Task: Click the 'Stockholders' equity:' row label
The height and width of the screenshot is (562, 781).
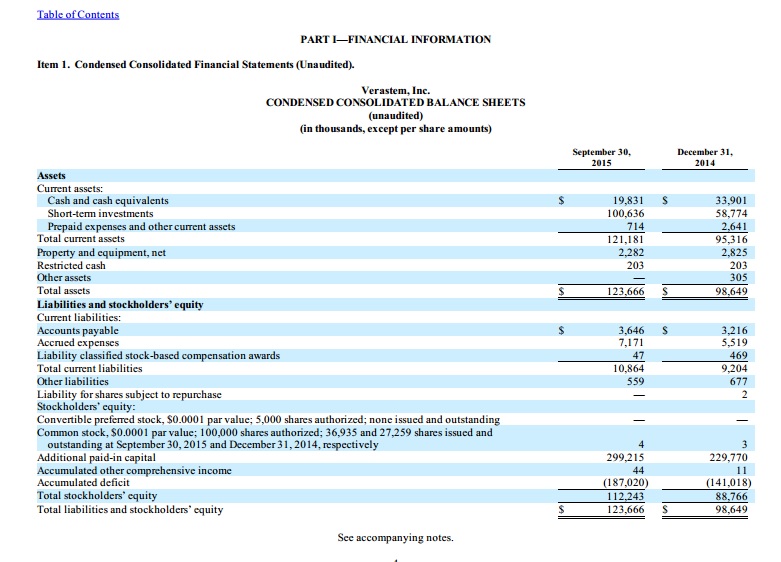Action: (x=86, y=407)
